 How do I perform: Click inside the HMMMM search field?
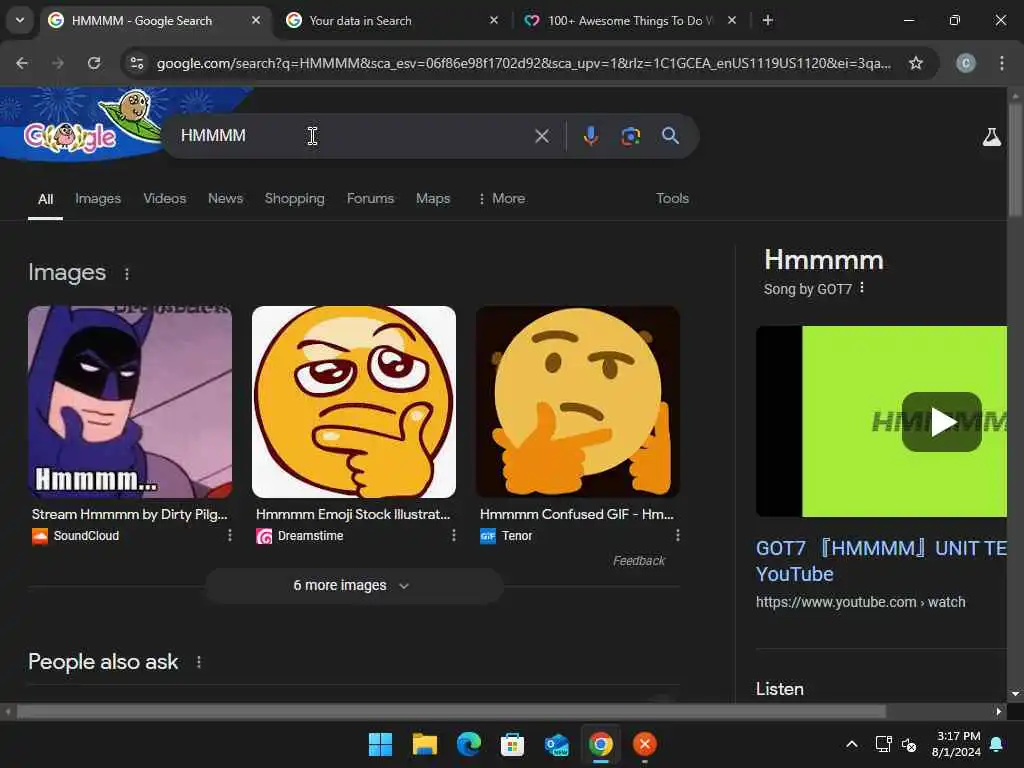(x=353, y=136)
